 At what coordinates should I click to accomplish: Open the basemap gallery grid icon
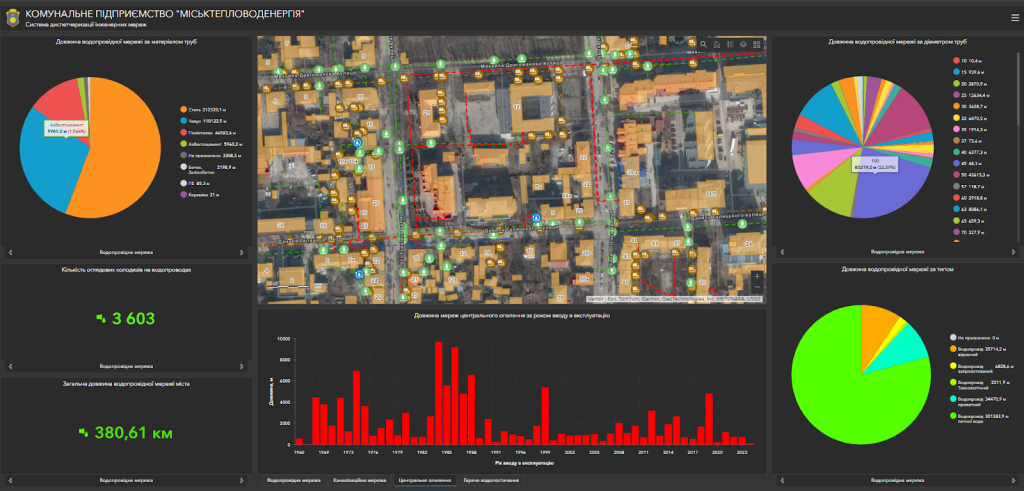point(757,45)
